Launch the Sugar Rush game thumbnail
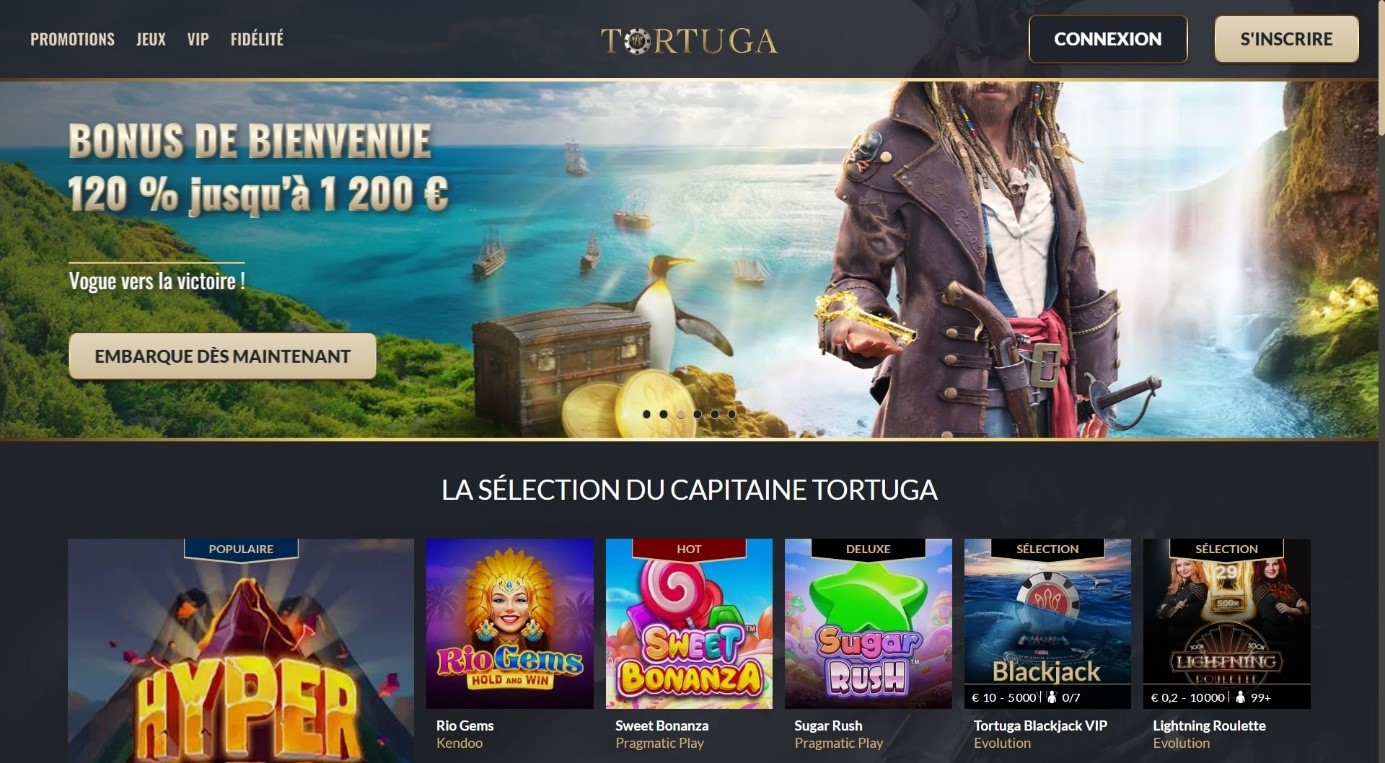Image resolution: width=1385 pixels, height=763 pixels. pyautogui.click(x=868, y=624)
